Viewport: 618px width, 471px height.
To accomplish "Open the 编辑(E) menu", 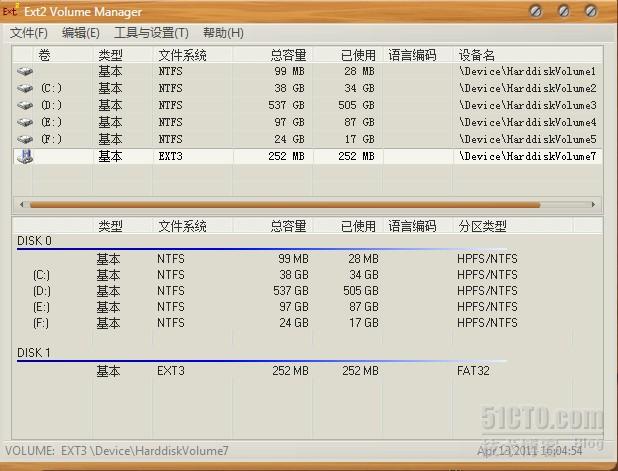I will click(81, 33).
